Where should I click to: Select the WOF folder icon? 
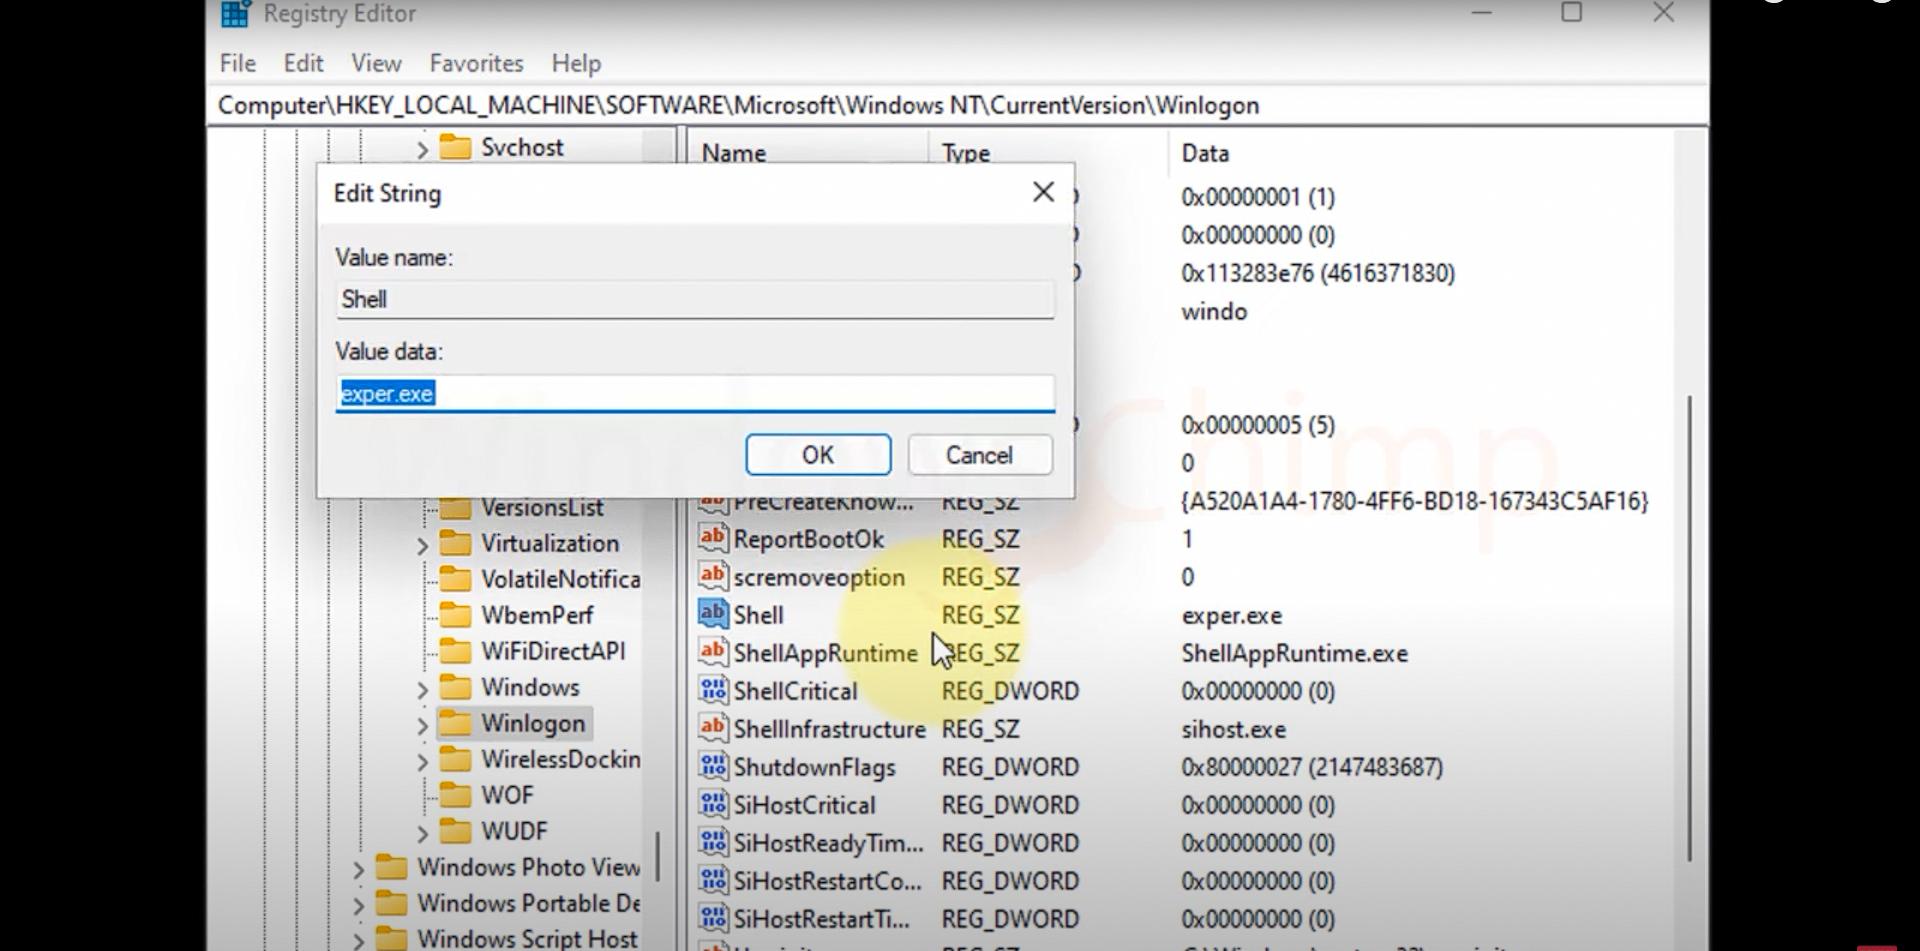point(455,795)
